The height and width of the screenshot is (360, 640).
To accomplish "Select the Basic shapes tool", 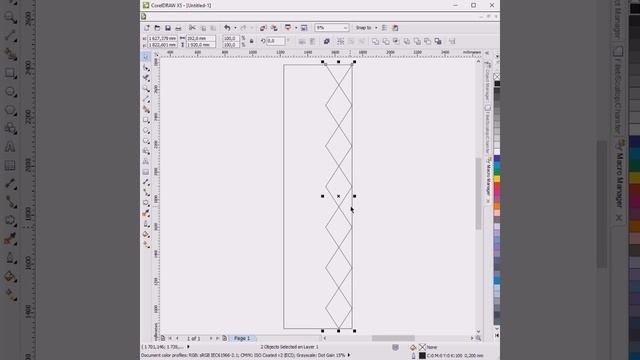I will pyautogui.click(x=146, y=151).
